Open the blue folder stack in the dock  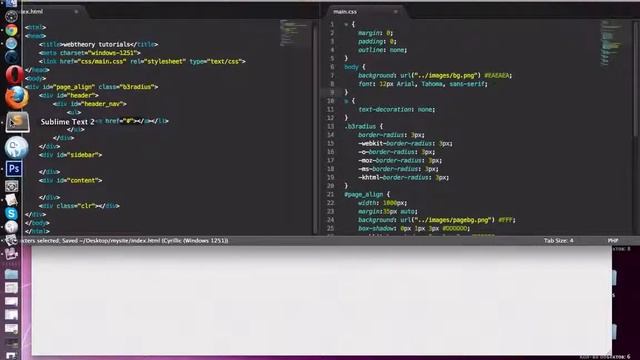pos(11,274)
